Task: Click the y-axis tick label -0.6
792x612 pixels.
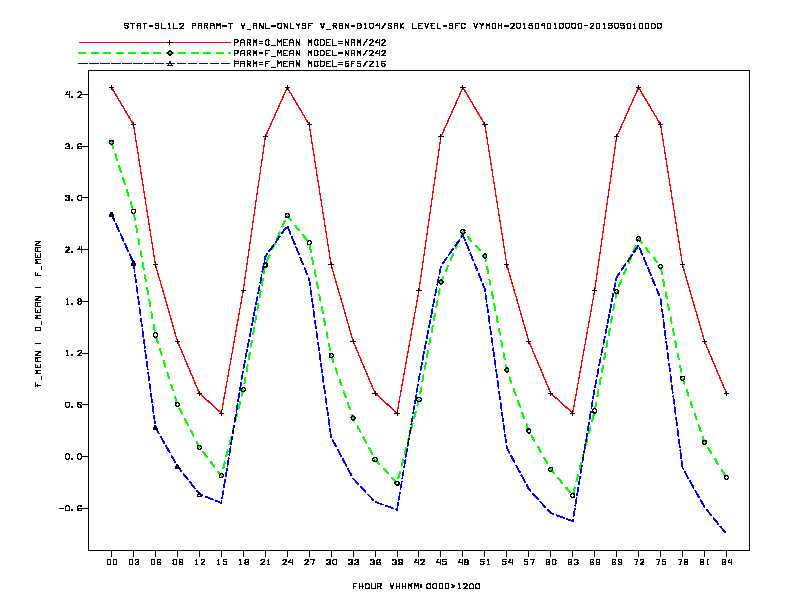Action: coord(70,508)
